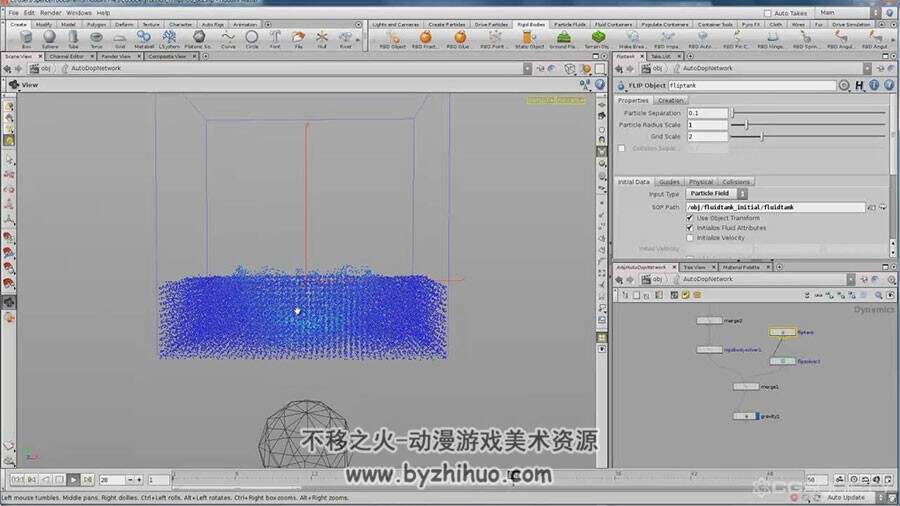This screenshot has width=900, height=506.
Task: Switch to the Collisions tab
Action: [x=736, y=182]
